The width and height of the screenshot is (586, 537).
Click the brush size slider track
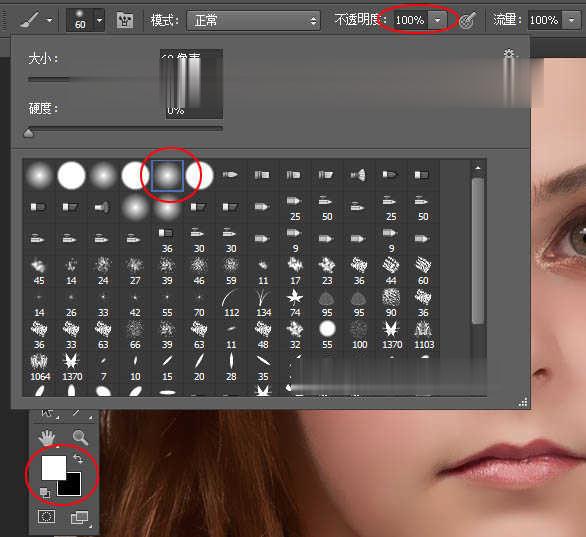[x=93, y=79]
